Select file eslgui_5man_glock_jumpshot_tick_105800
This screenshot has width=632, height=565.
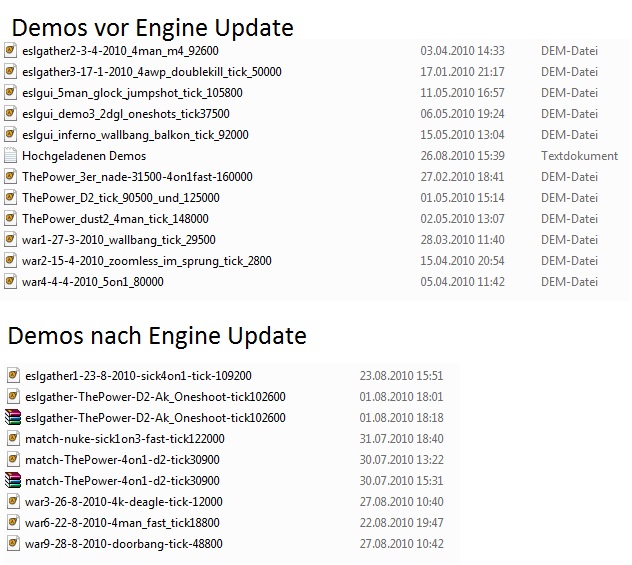[132, 93]
